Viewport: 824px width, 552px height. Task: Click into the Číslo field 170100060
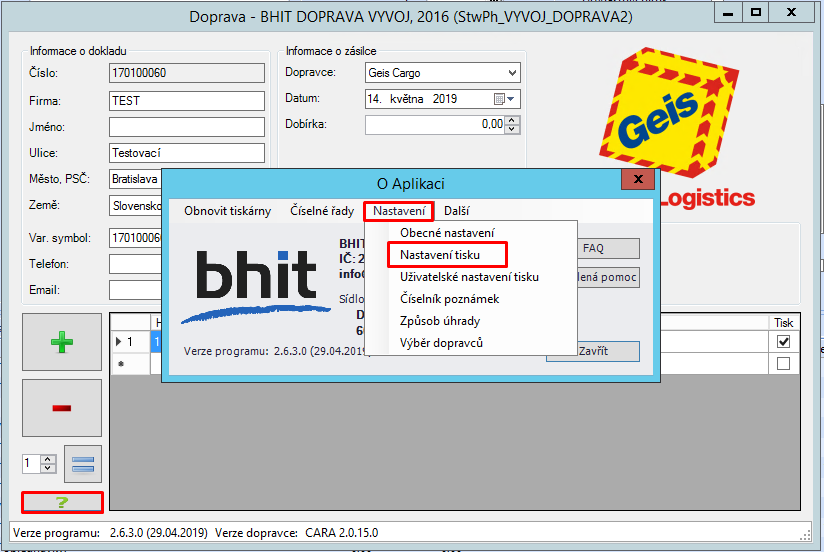[187, 73]
